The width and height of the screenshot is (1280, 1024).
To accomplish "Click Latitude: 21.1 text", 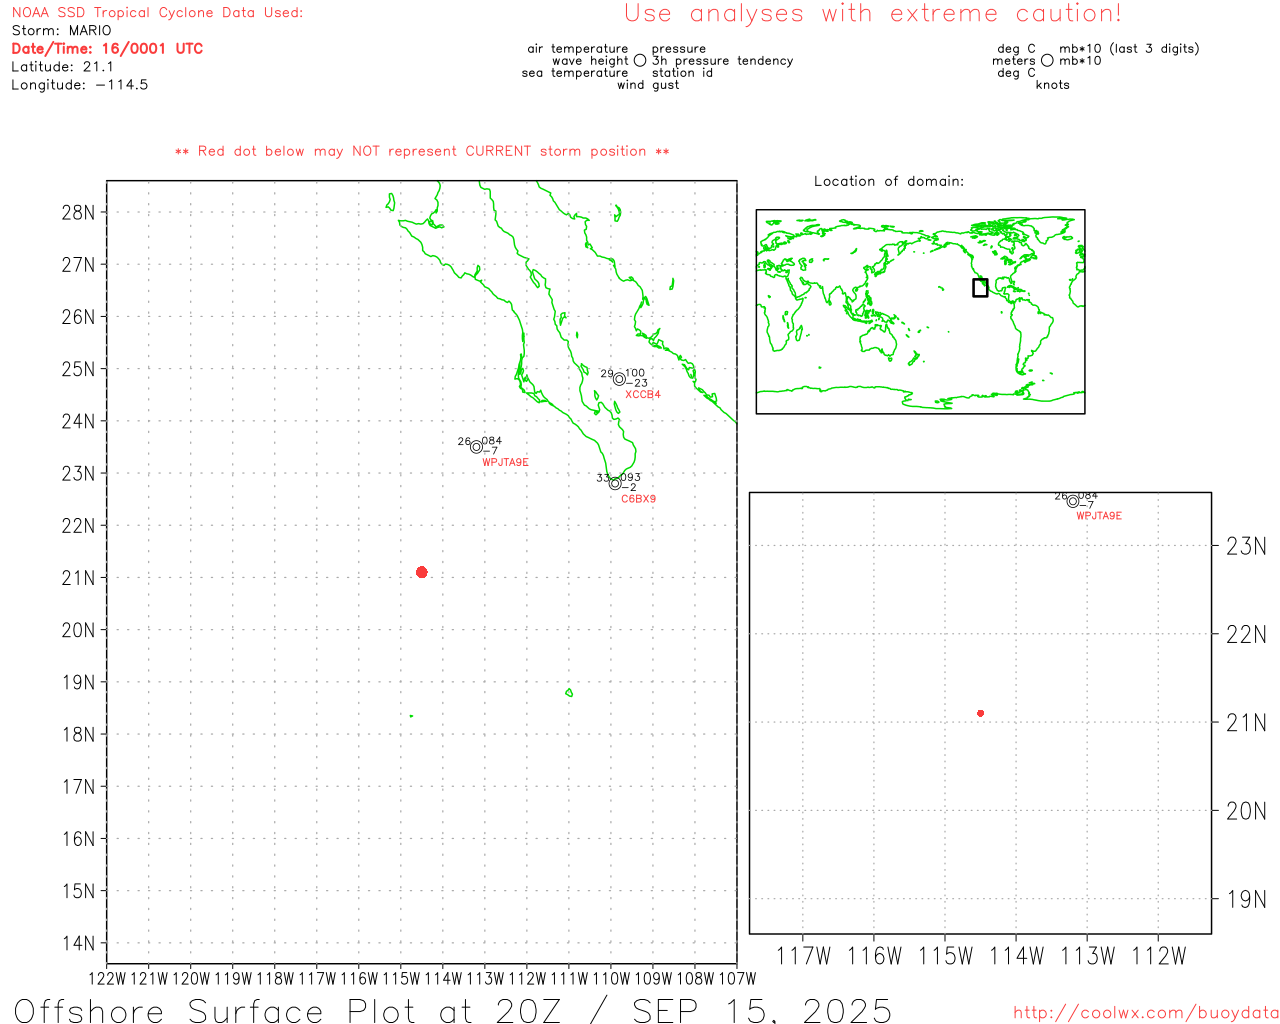I will tap(62, 67).
